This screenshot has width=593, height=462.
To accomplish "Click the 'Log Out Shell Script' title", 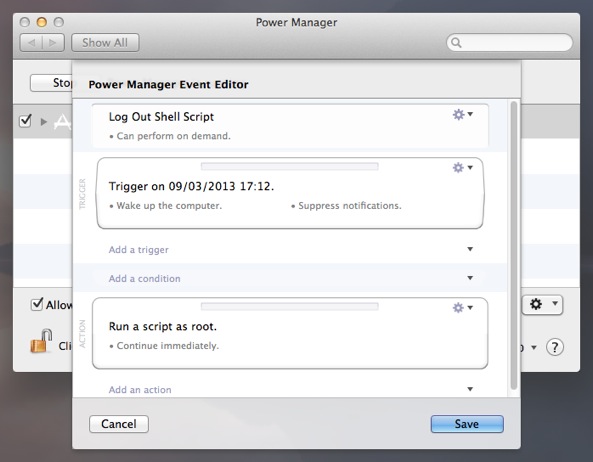I will click(161, 117).
